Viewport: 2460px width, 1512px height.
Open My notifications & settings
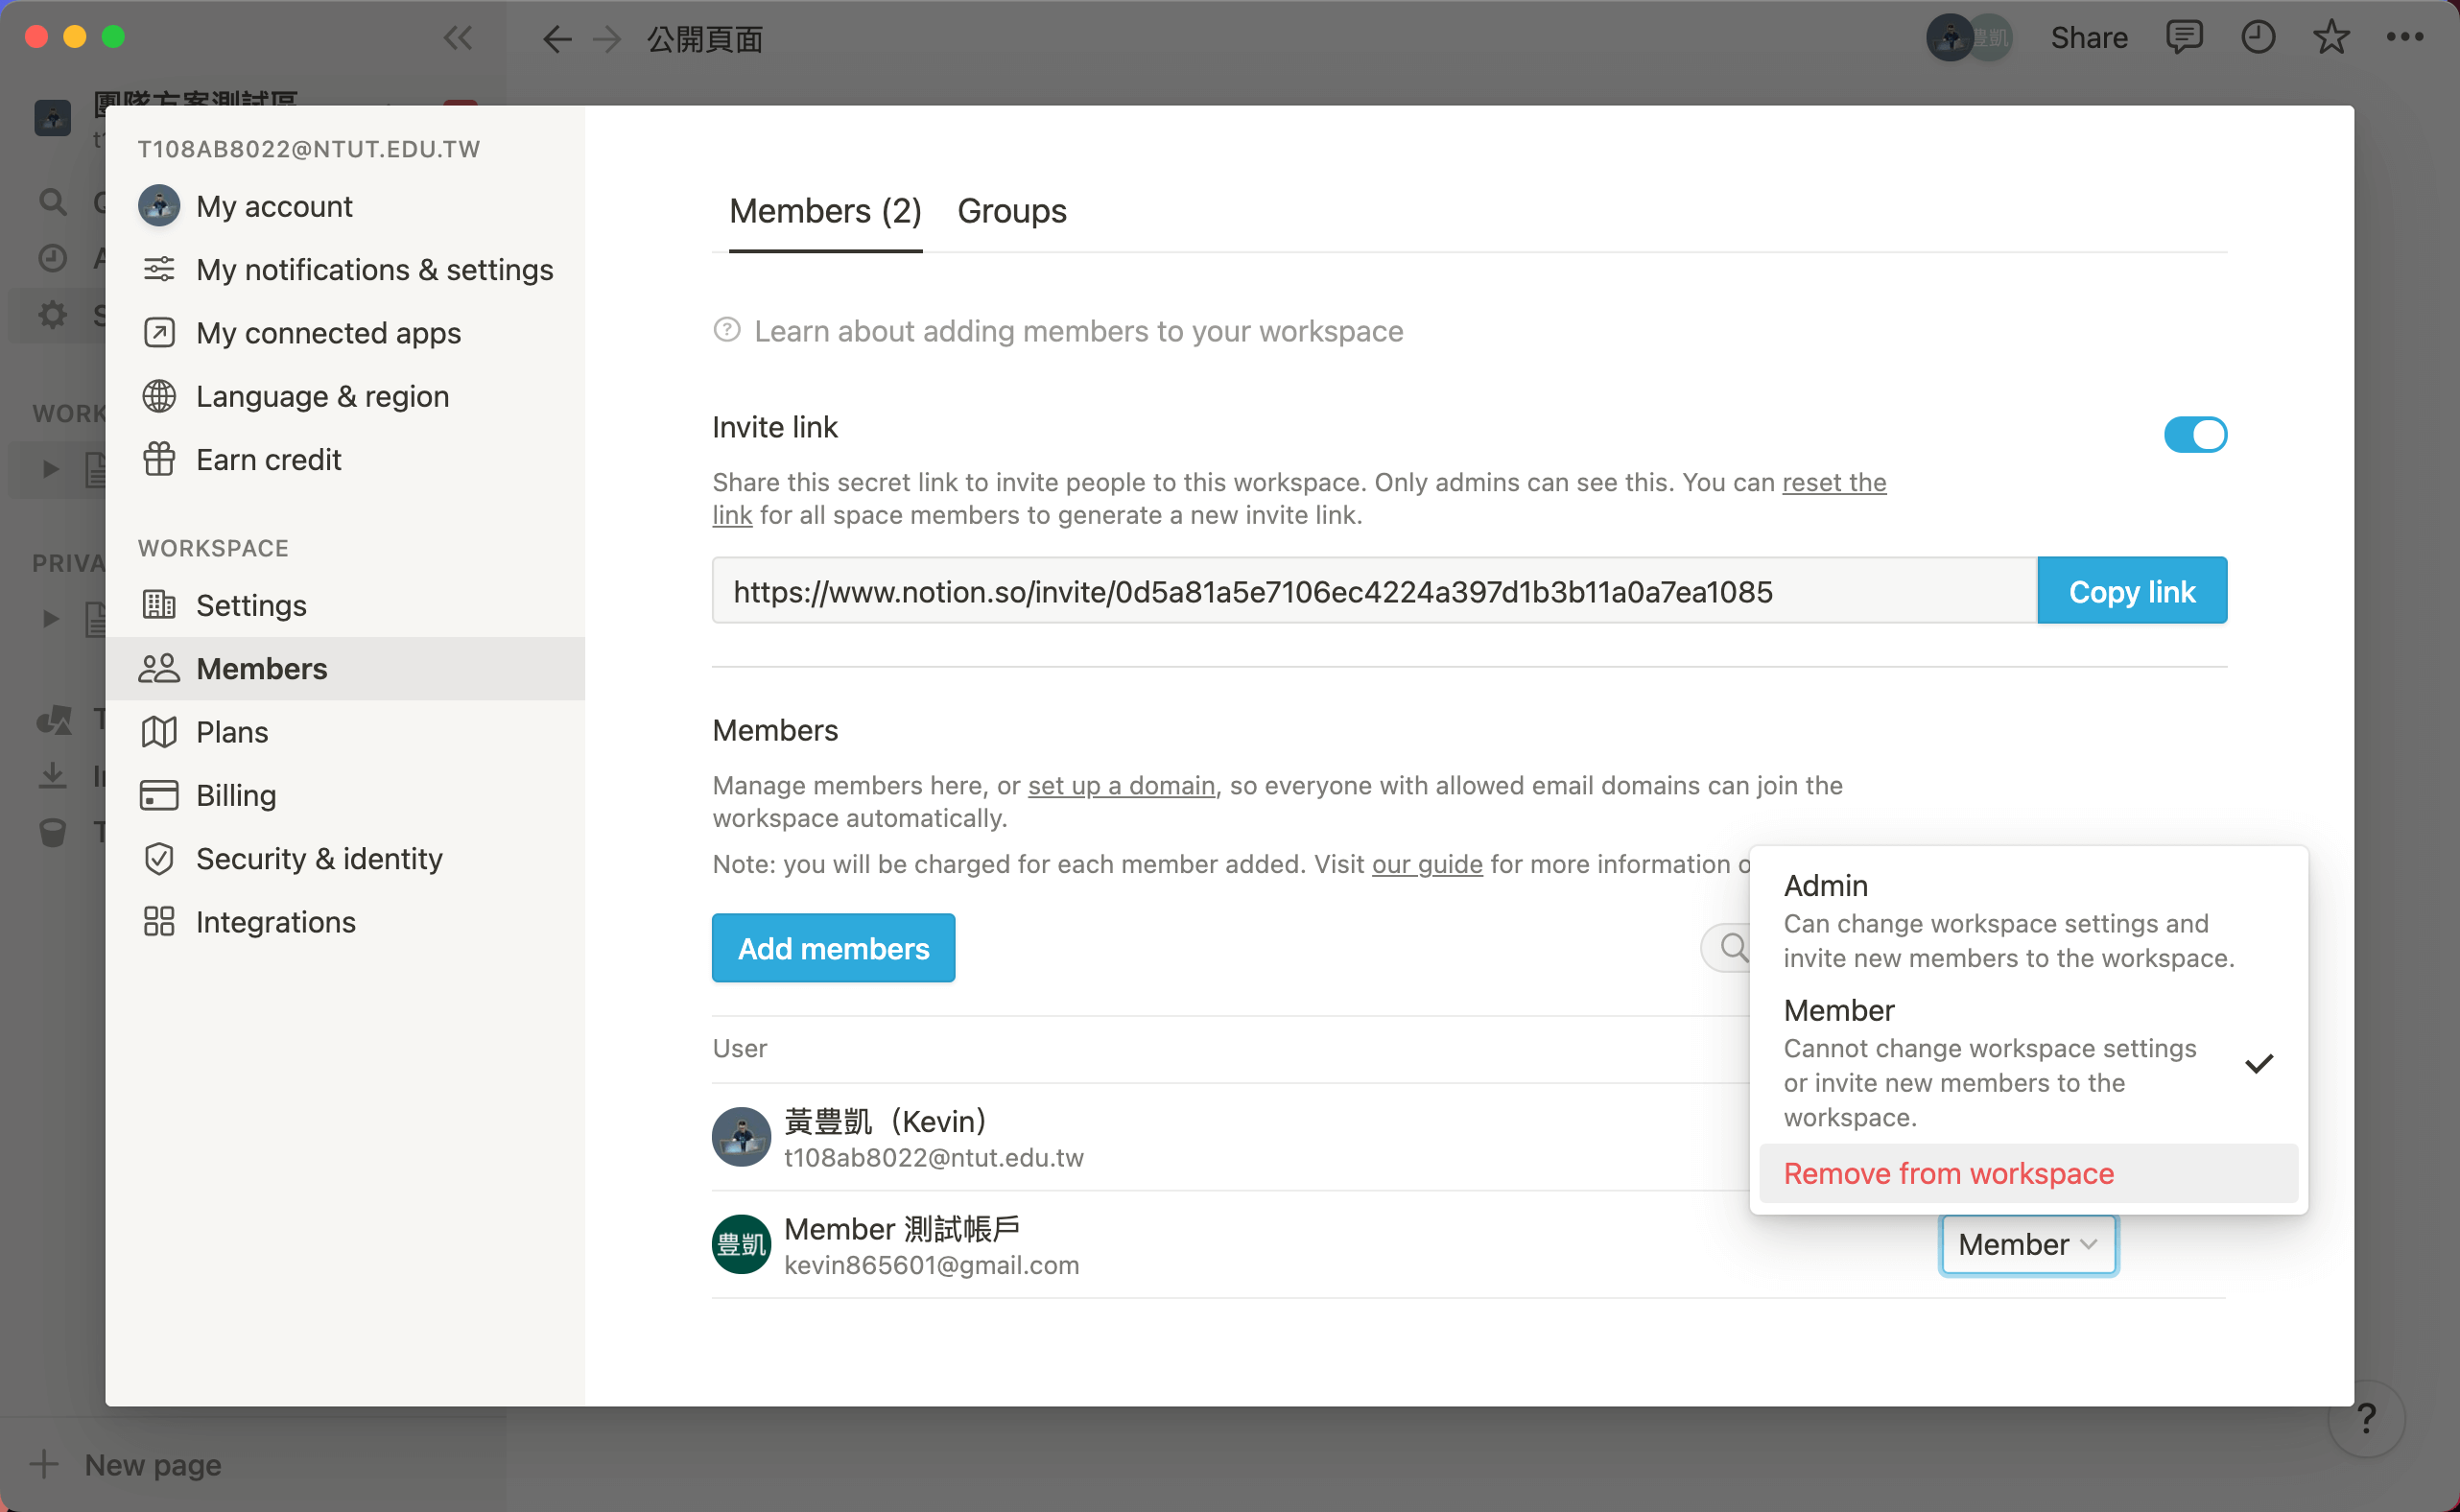pyautogui.click(x=345, y=269)
